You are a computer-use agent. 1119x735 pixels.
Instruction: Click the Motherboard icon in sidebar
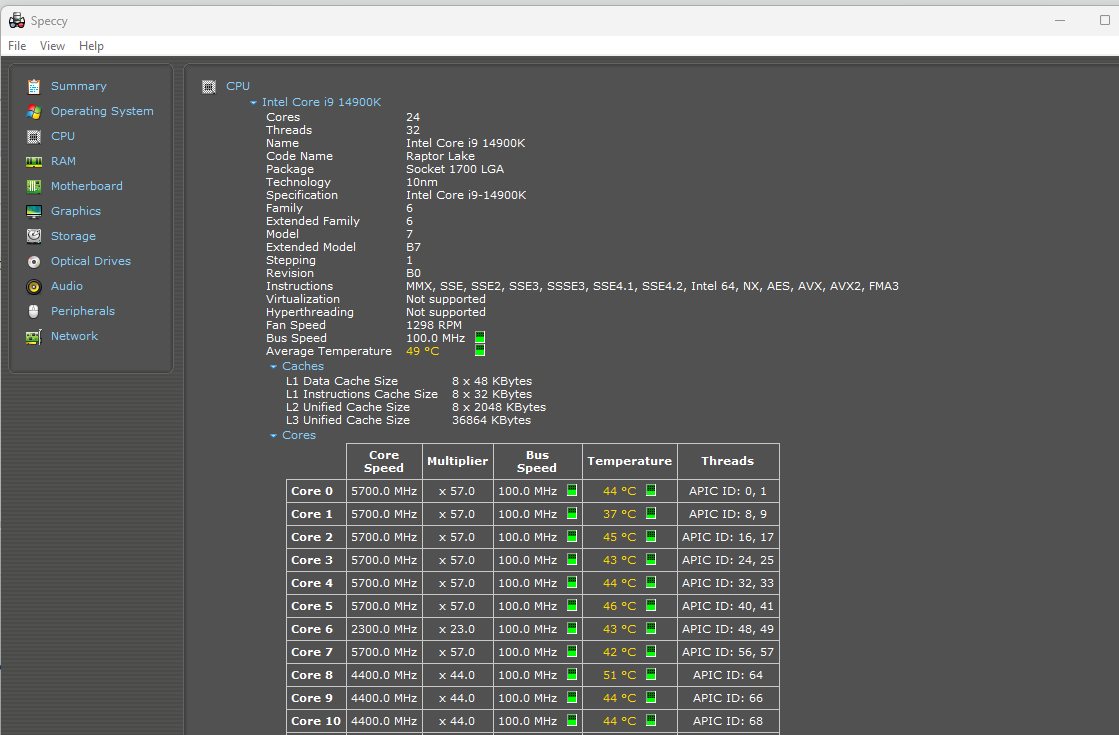(x=34, y=187)
